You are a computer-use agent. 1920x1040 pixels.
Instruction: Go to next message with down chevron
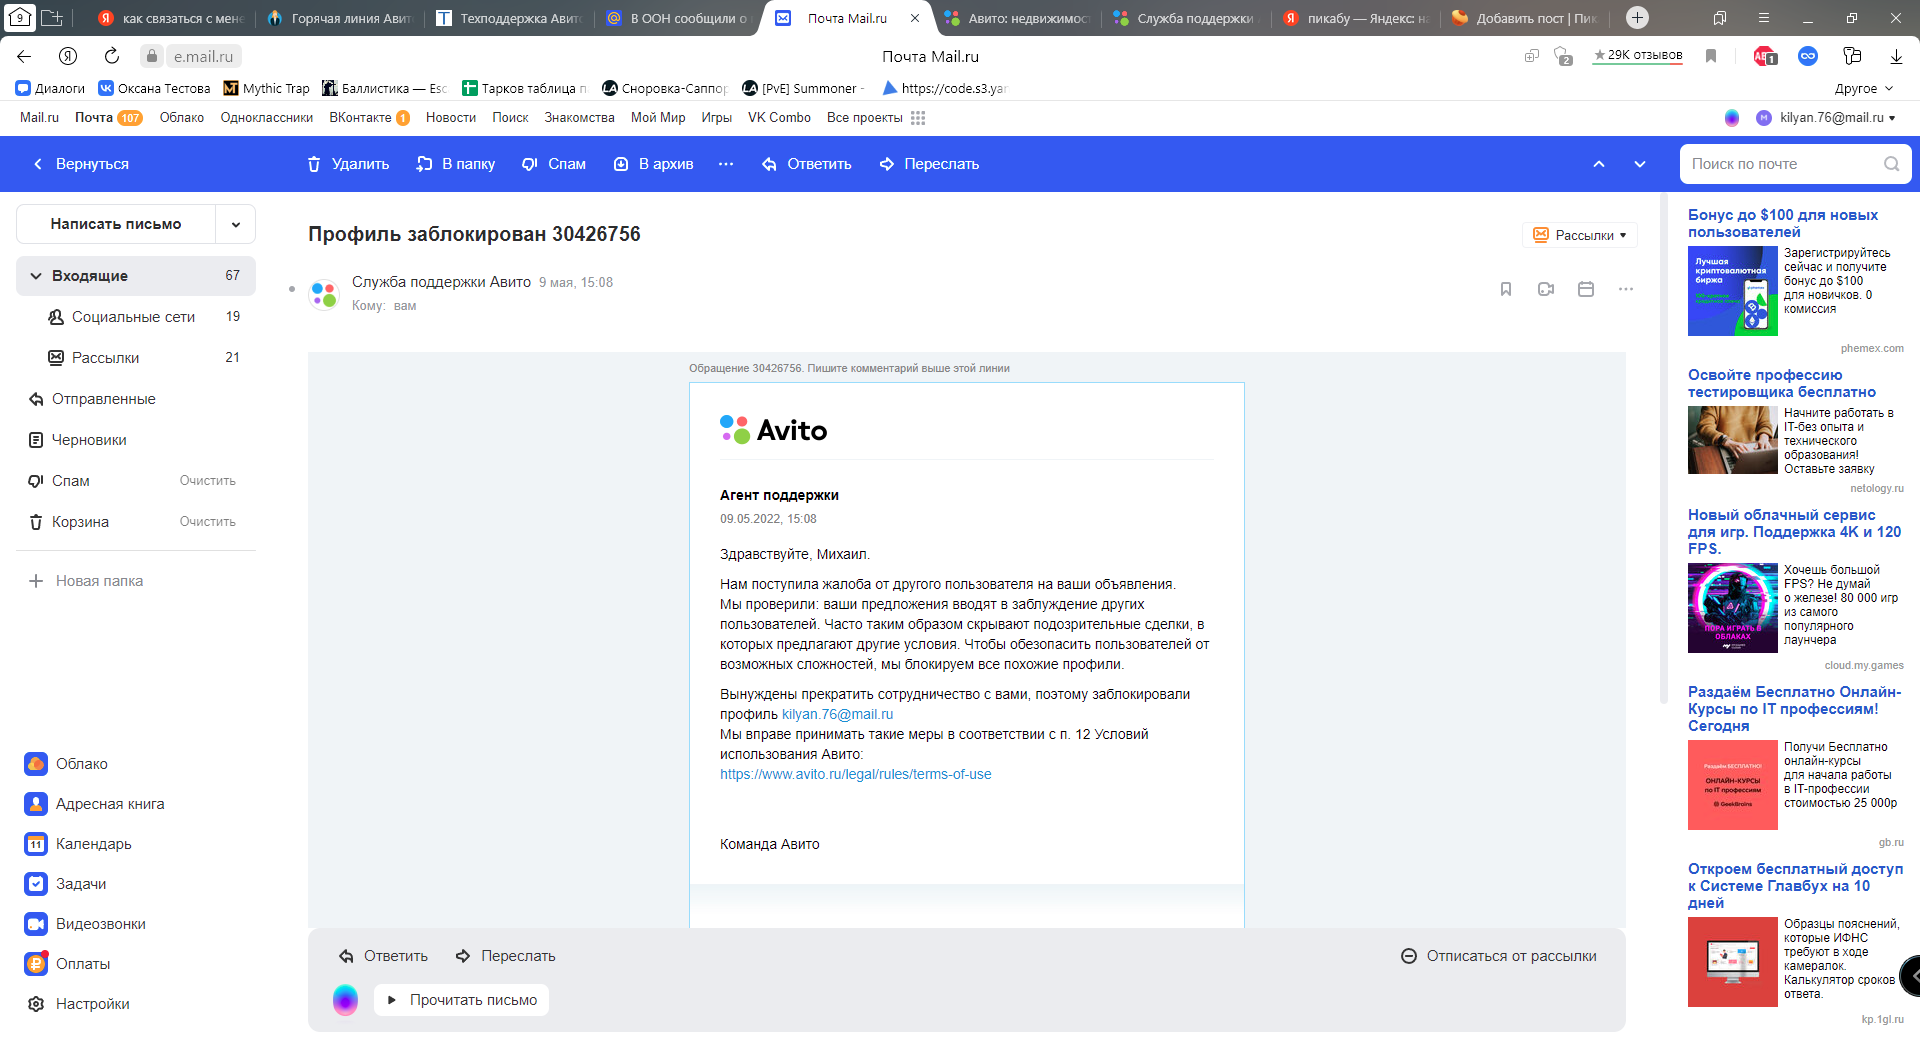coord(1640,164)
